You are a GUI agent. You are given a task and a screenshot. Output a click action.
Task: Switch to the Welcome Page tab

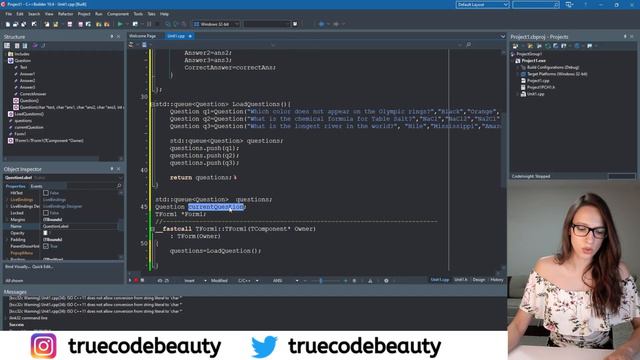[x=142, y=36]
